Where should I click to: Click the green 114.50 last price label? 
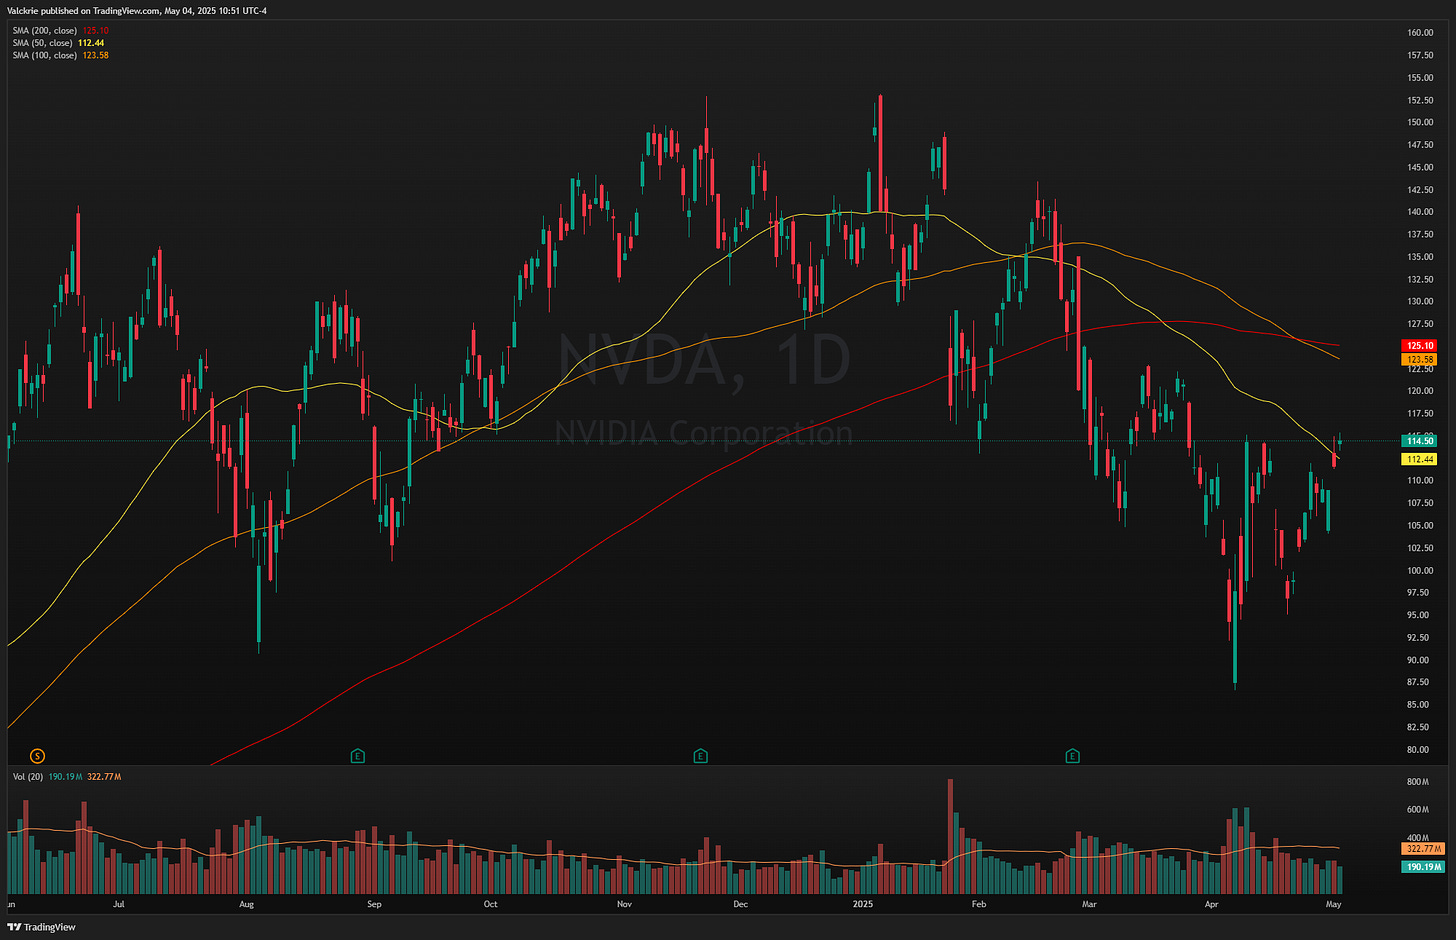click(x=1421, y=441)
